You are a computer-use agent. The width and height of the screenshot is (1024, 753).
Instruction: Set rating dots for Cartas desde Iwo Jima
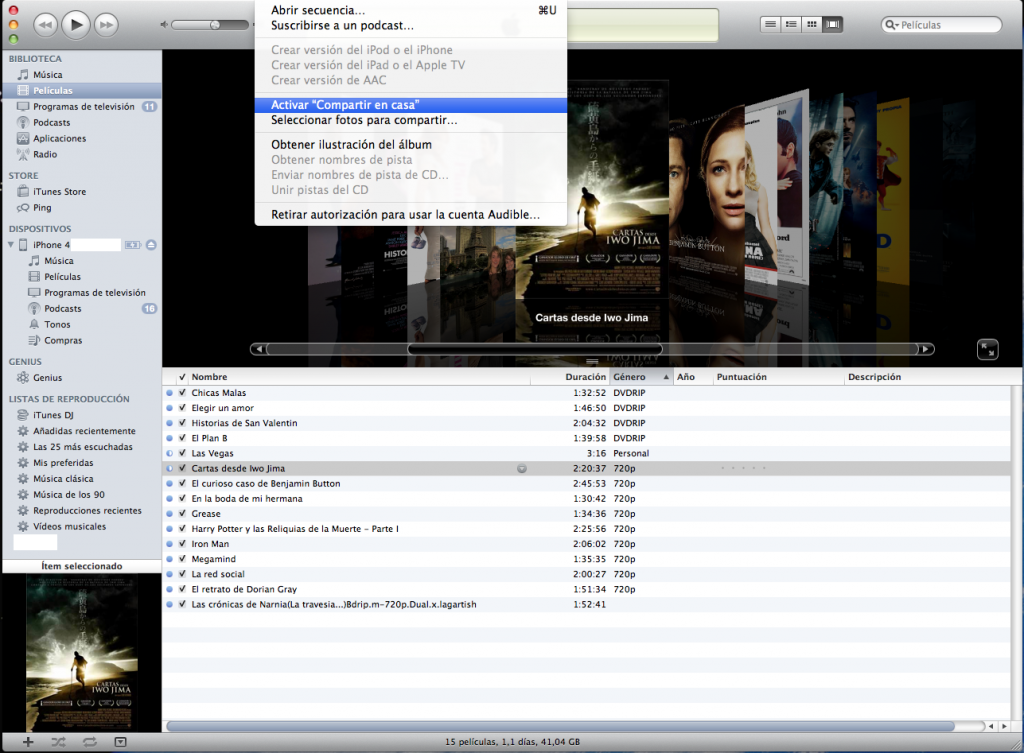pyautogui.click(x=743, y=468)
